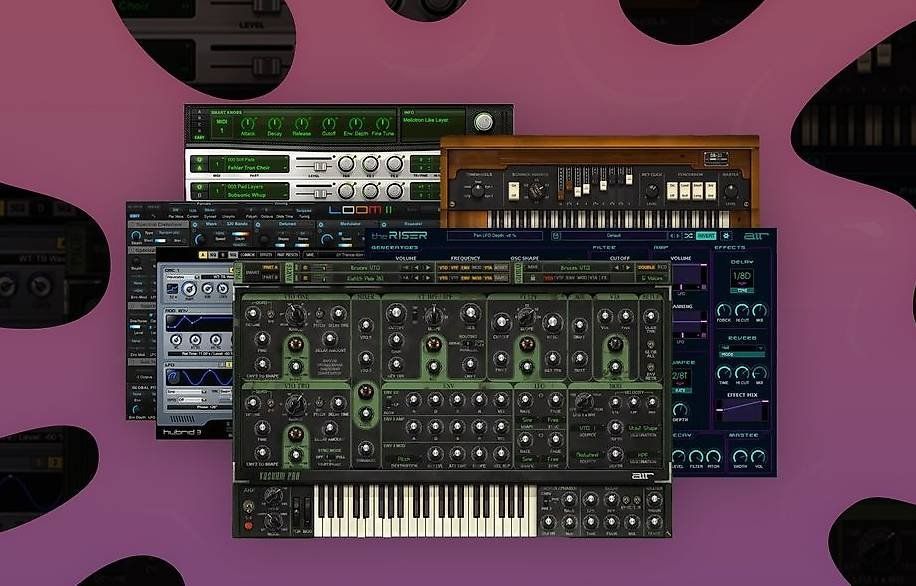The width and height of the screenshot is (916, 586).
Task: Click the large silver knob in Xpand!2's top-right corner
Action: [x=483, y=122]
